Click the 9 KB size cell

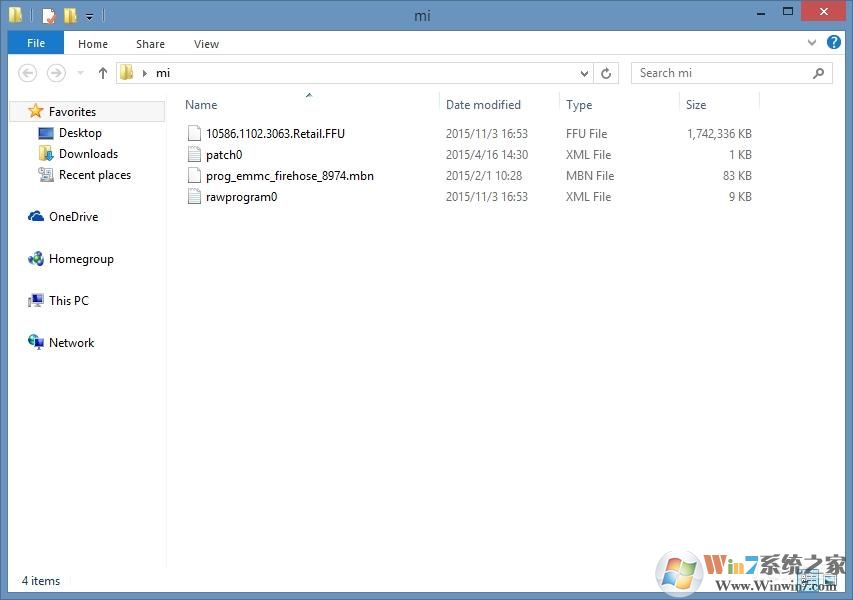(740, 197)
